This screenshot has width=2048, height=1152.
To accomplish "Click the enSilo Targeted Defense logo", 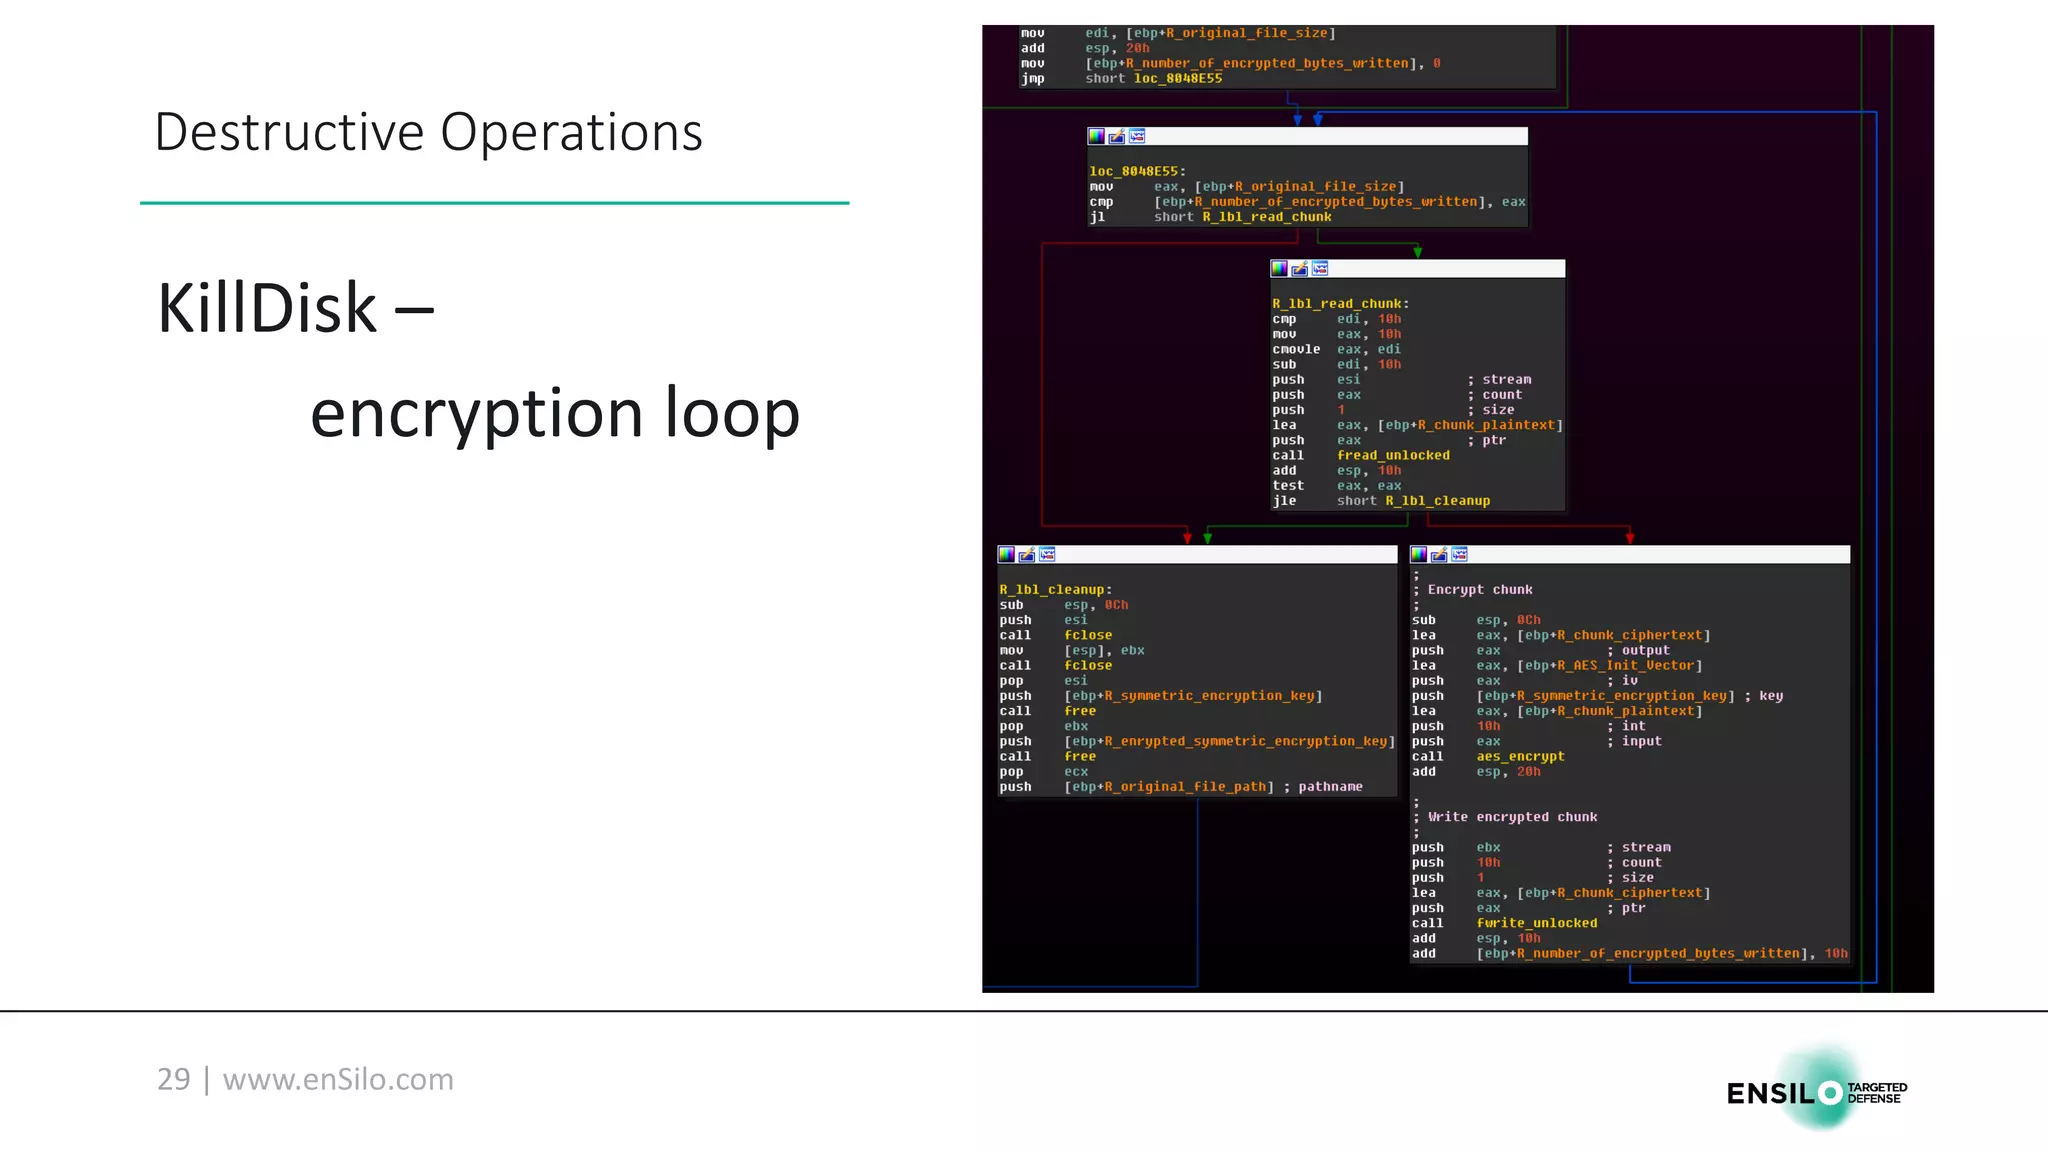I will point(1817,1091).
